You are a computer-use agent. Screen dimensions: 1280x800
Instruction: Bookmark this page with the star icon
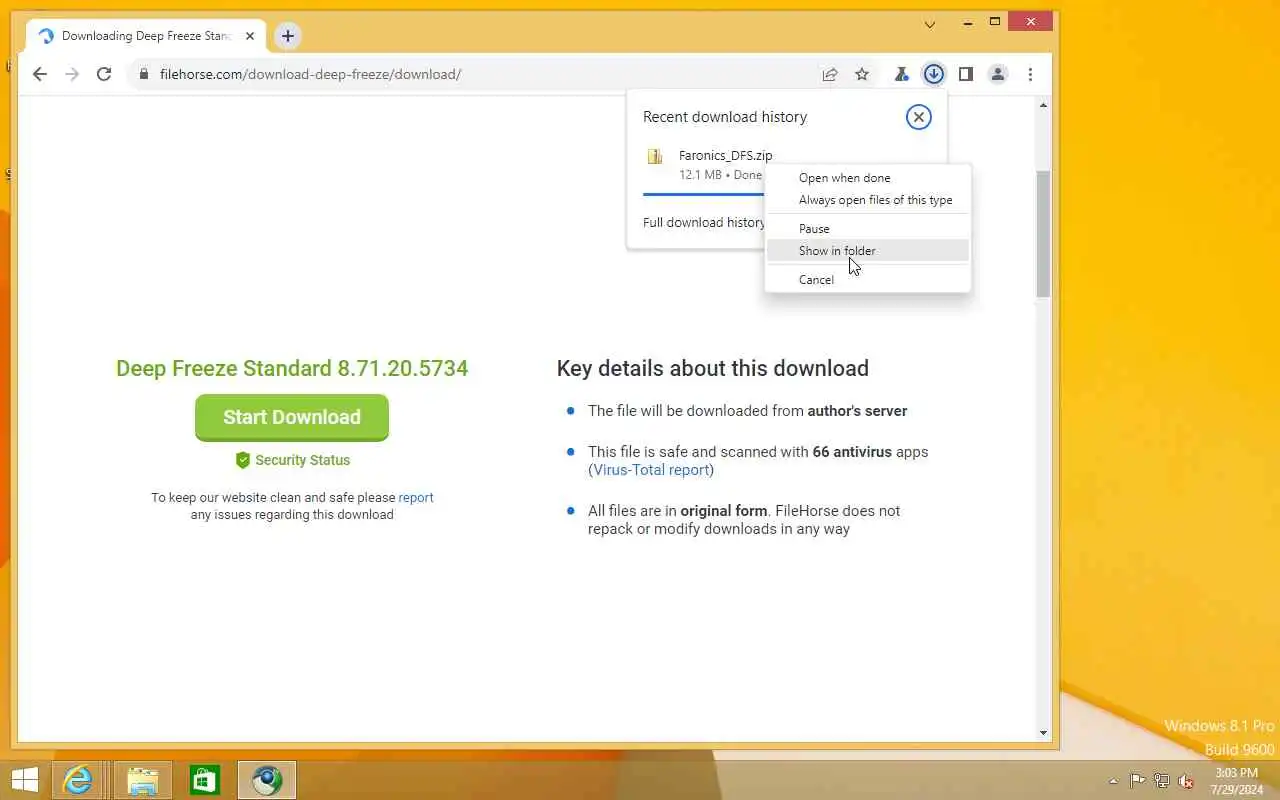point(862,74)
